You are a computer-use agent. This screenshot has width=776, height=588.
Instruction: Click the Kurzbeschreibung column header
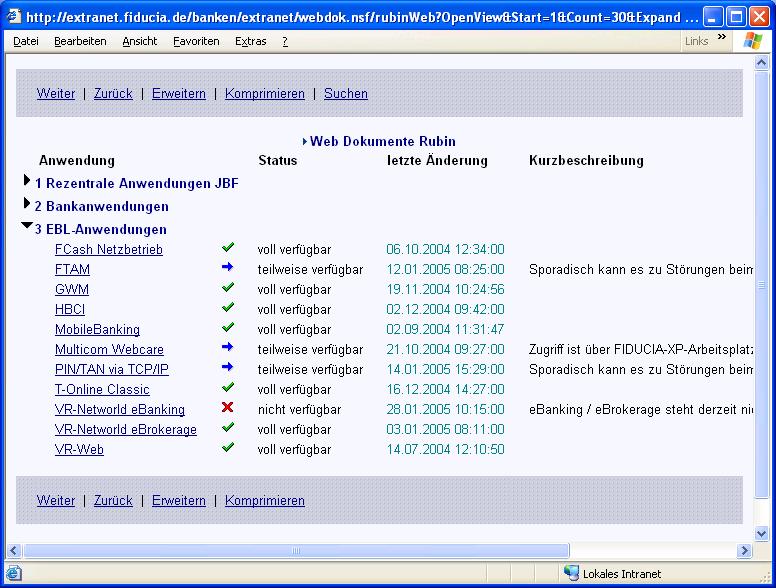coord(586,160)
